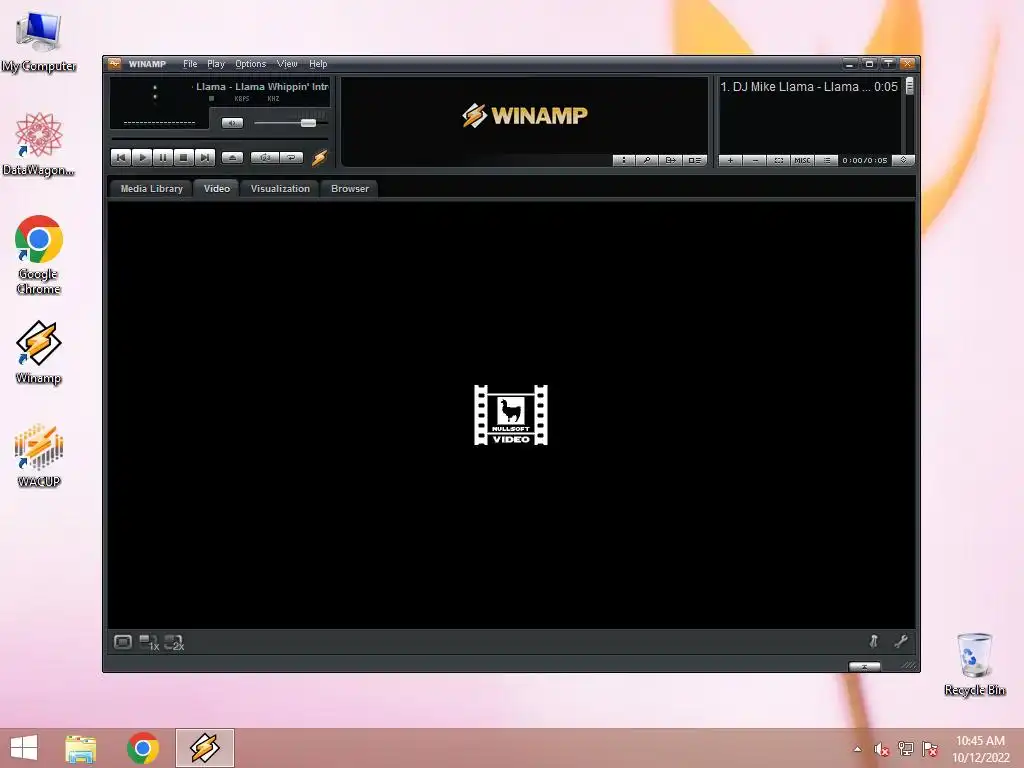This screenshot has height=768, width=1024.
Task: Click the vertical dots options button
Action: coord(624,160)
